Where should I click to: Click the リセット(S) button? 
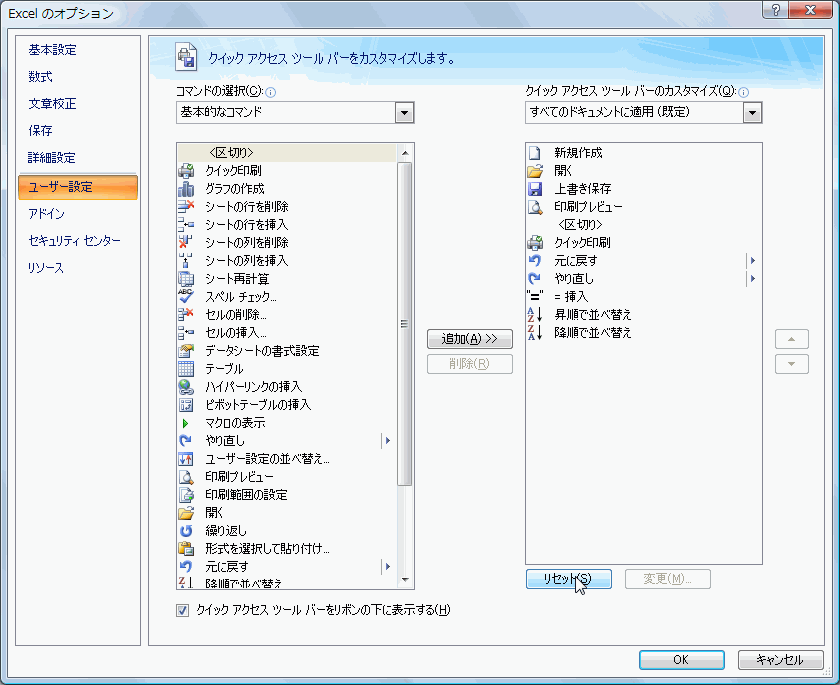[568, 579]
